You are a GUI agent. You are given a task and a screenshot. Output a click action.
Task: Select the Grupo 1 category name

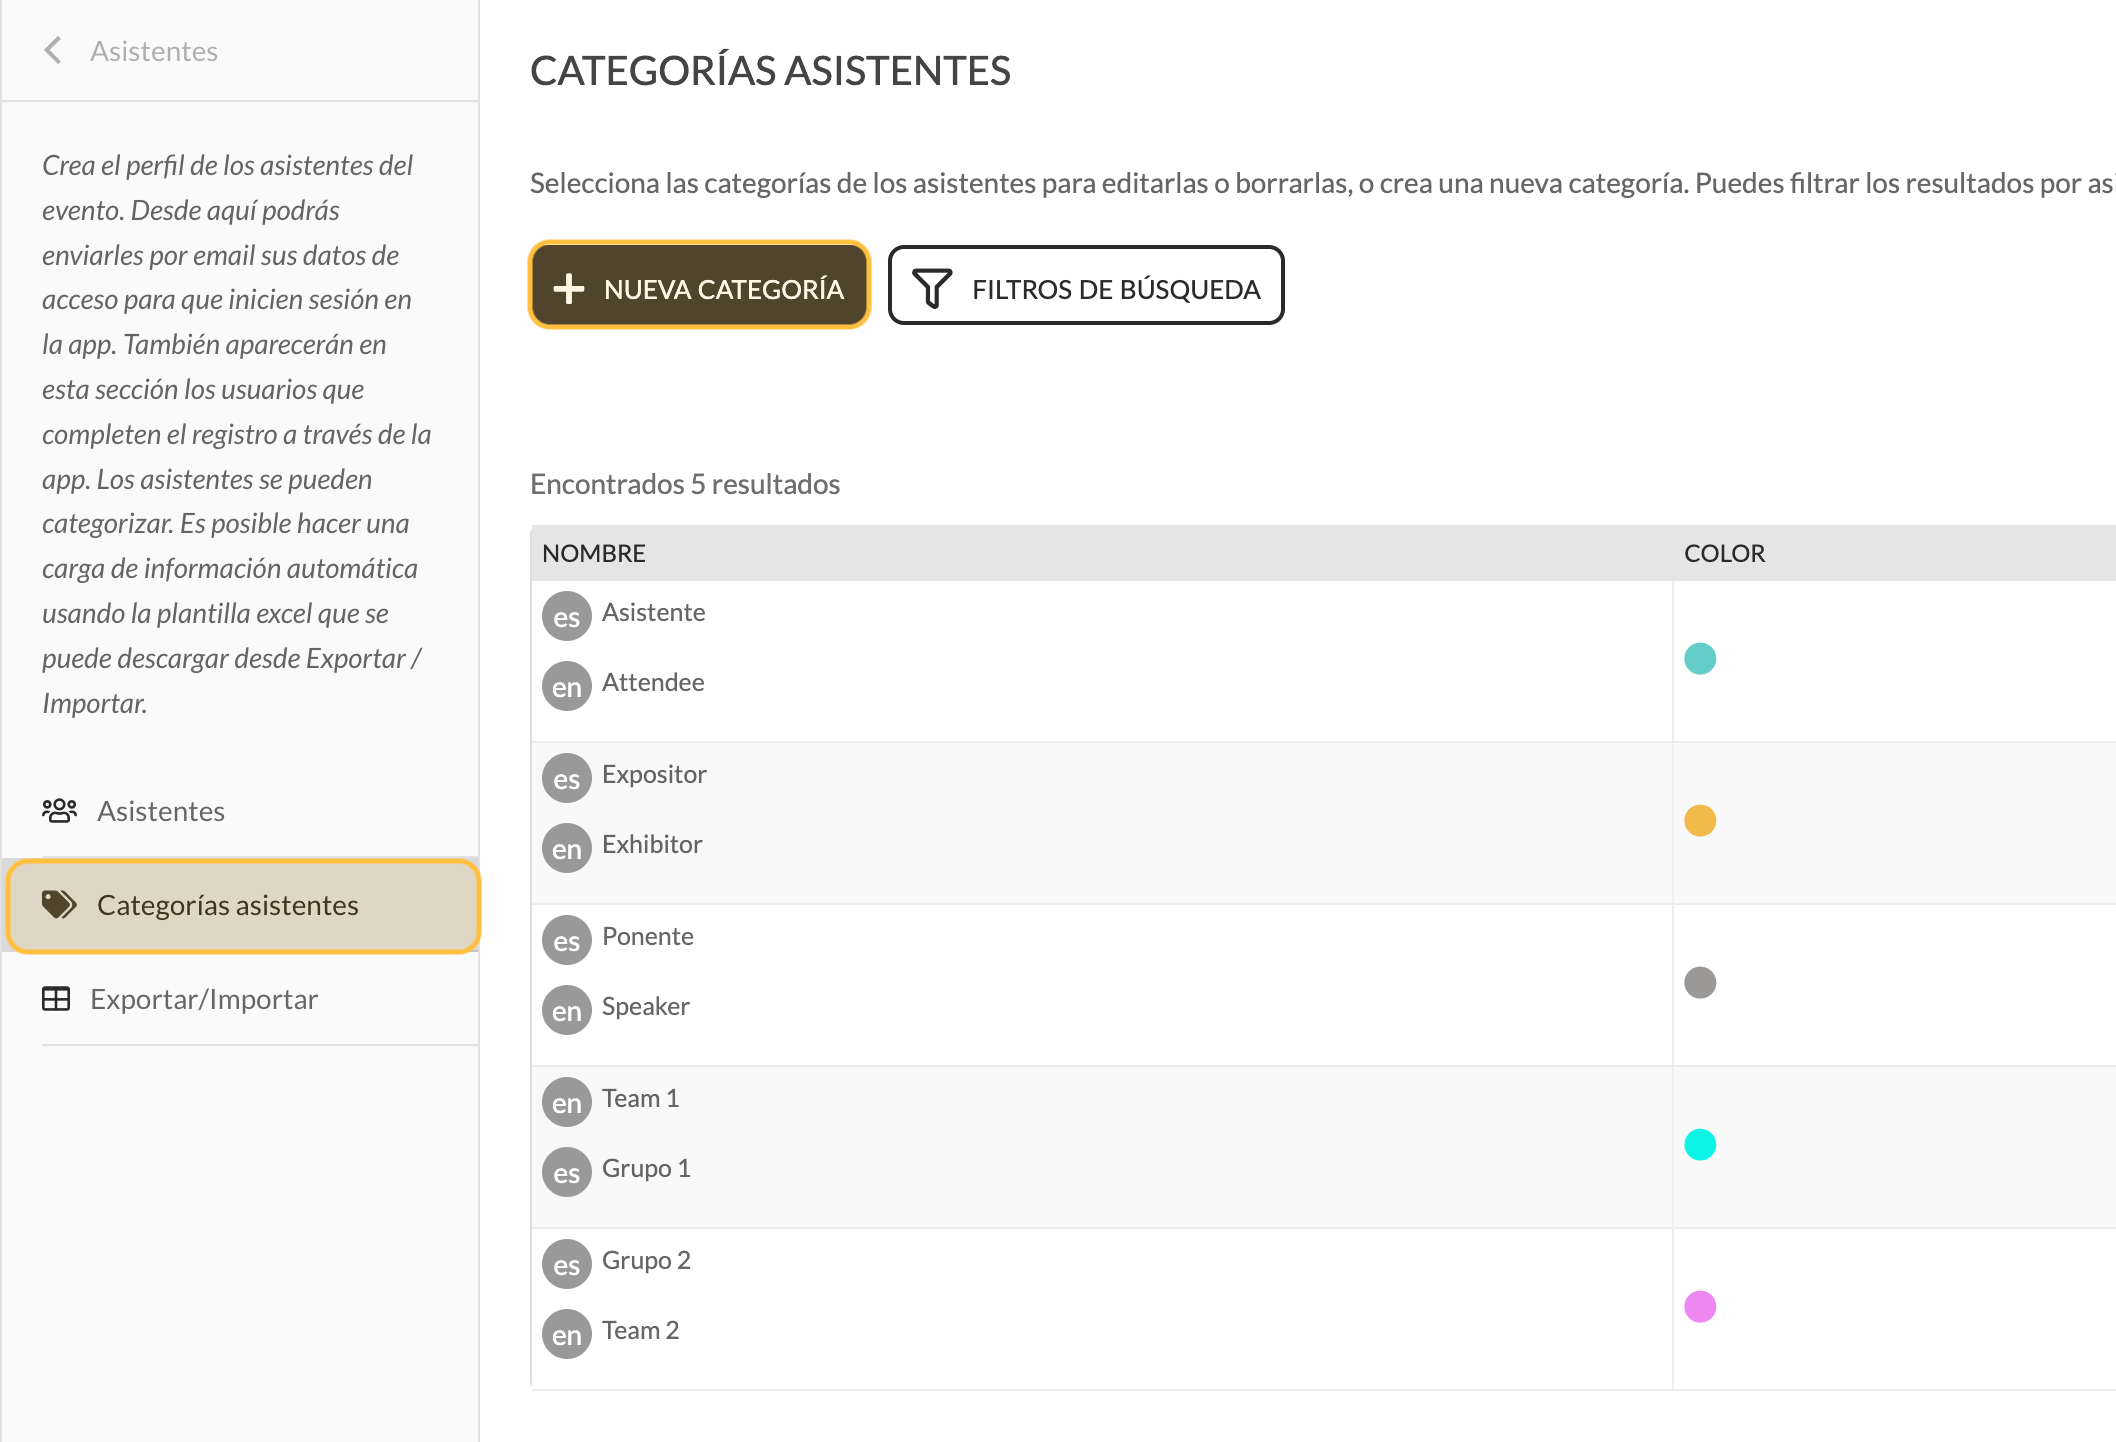click(646, 1168)
